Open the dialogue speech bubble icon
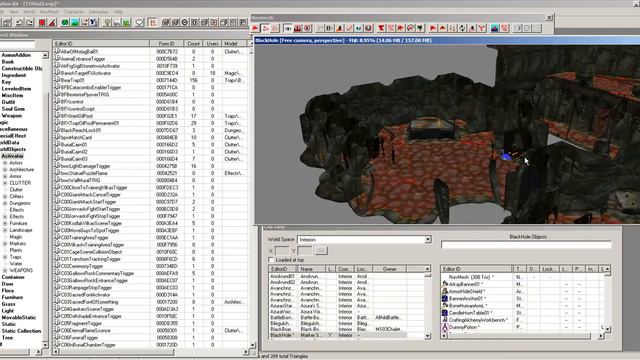Image resolution: width=640 pixels, height=360 pixels. pos(140,22)
